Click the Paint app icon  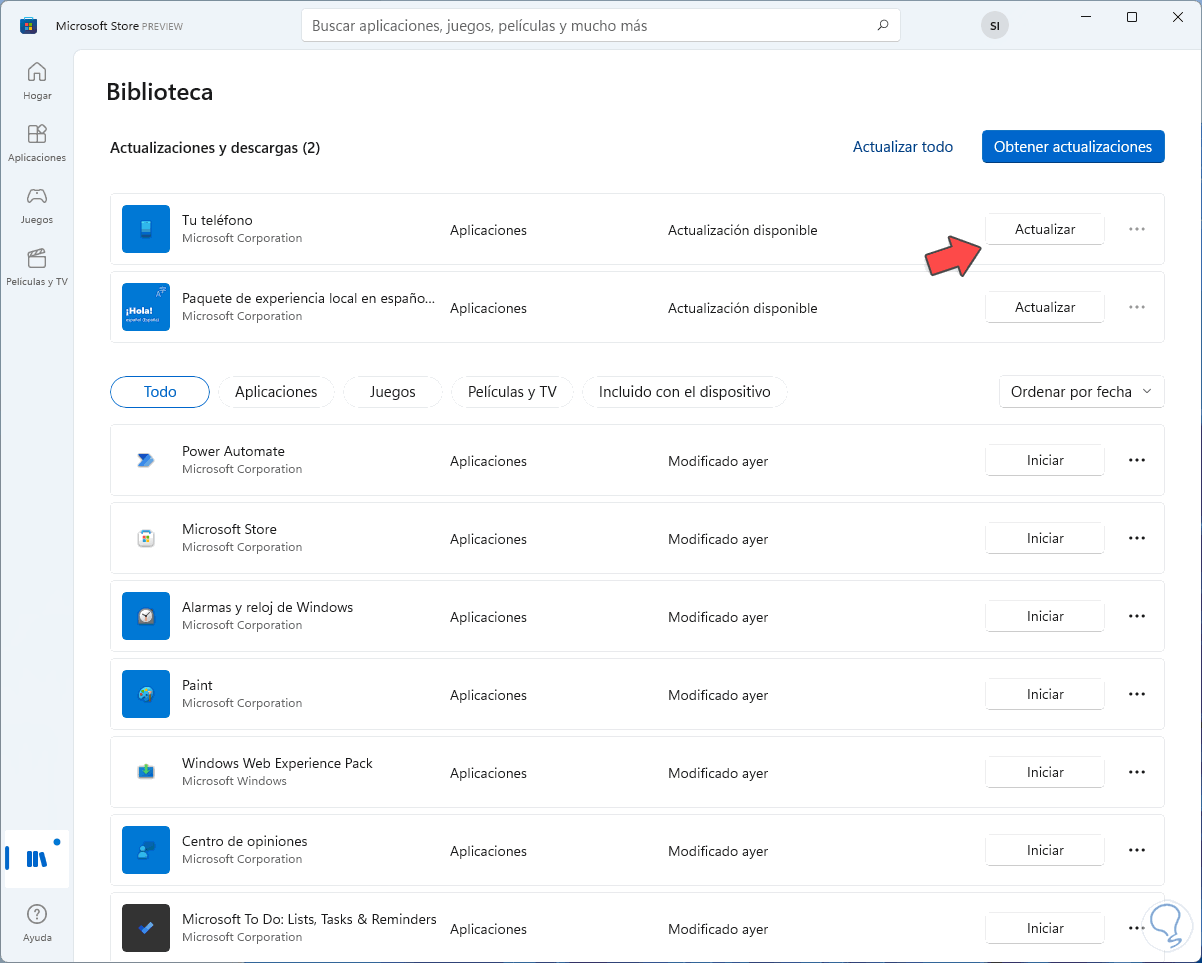tap(146, 694)
